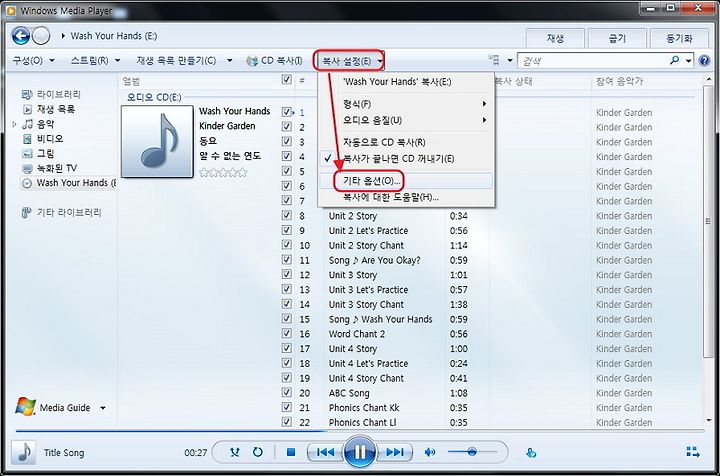
Task: Open the 스트림(R) dropdown
Action: tap(96, 60)
